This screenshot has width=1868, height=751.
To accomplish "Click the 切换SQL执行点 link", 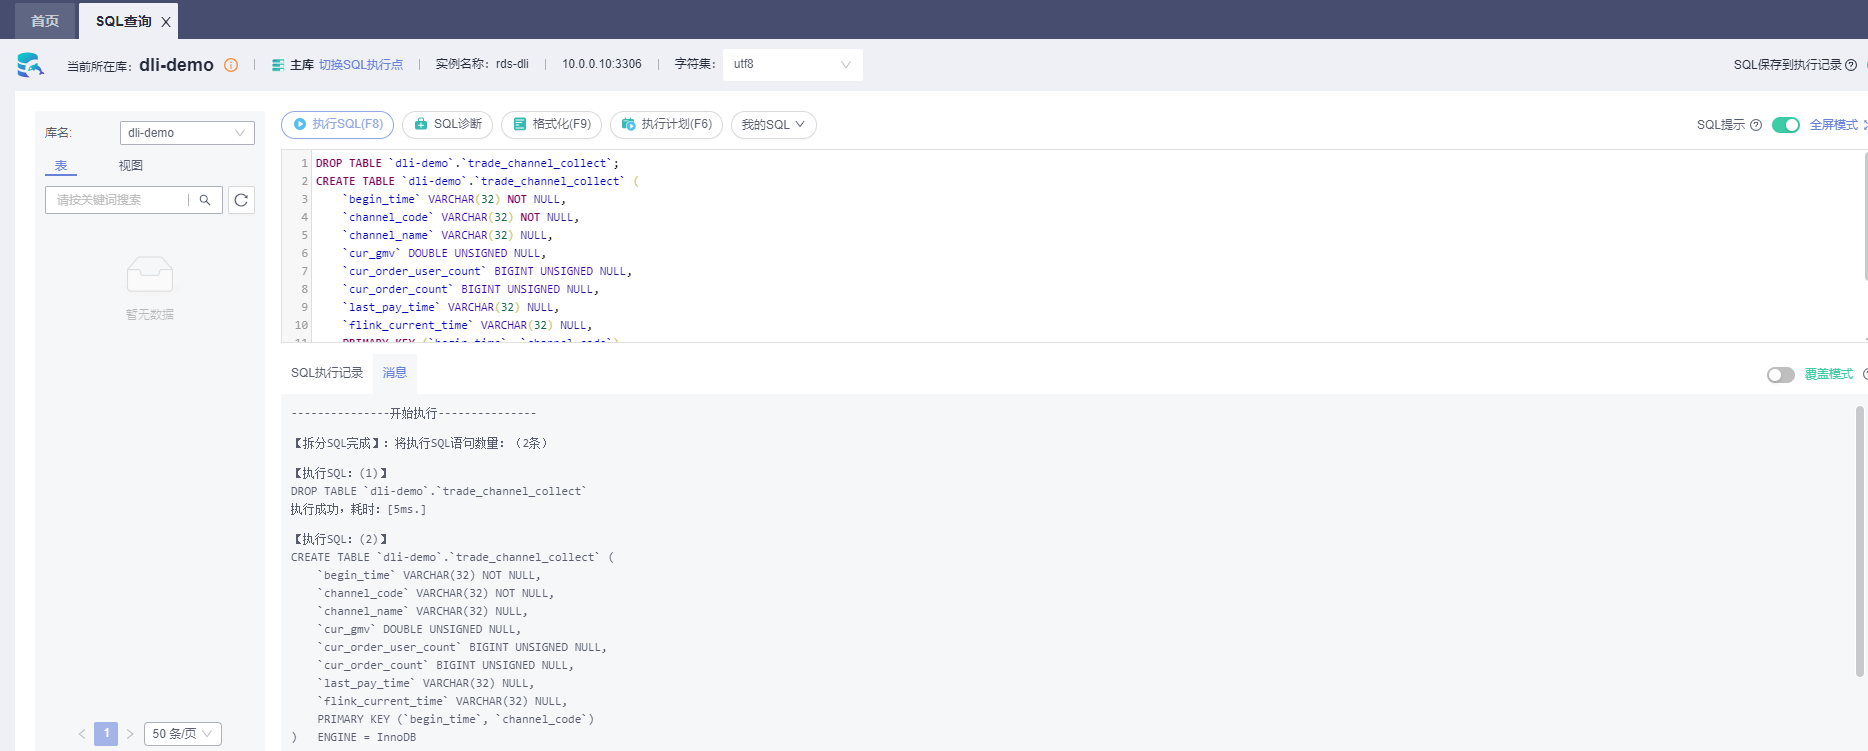I will 361,65.
